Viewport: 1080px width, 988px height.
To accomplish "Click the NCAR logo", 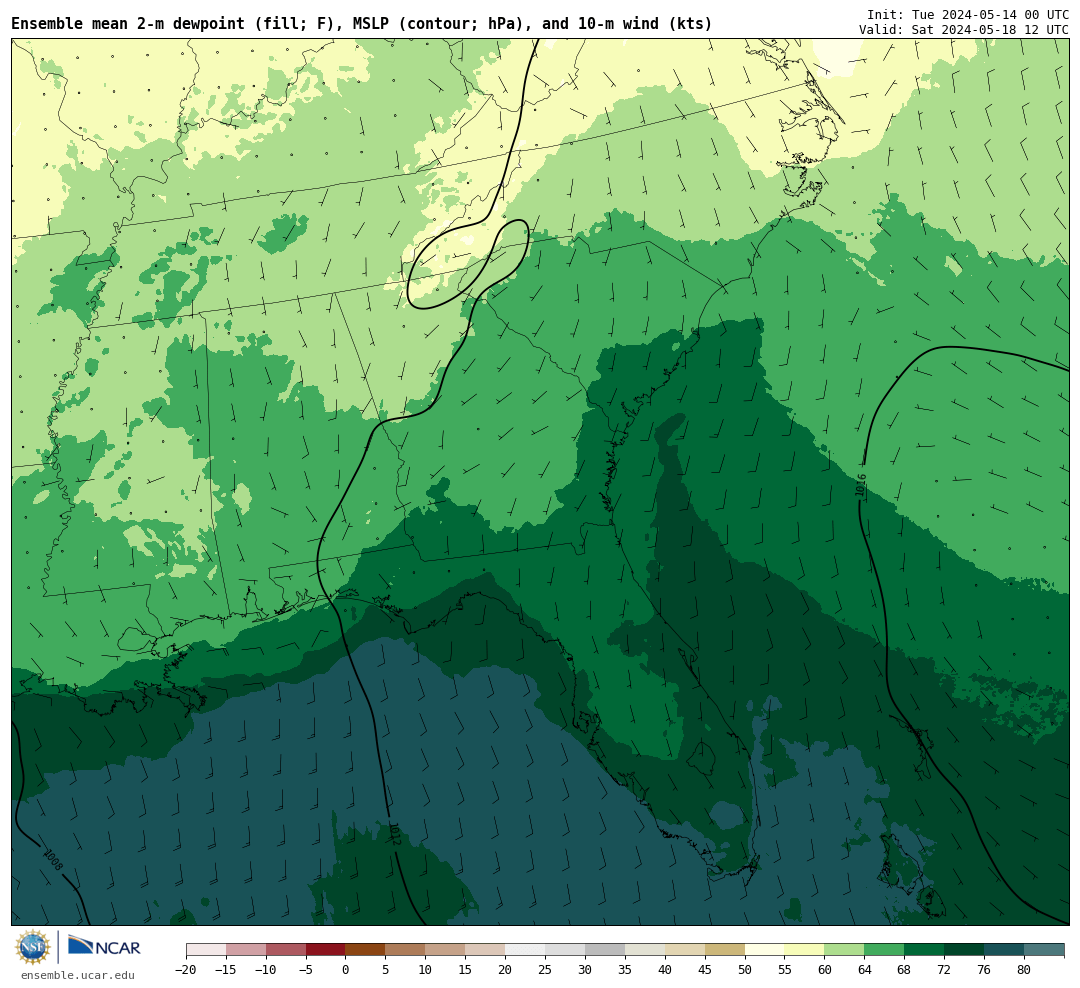I will coord(104,945).
